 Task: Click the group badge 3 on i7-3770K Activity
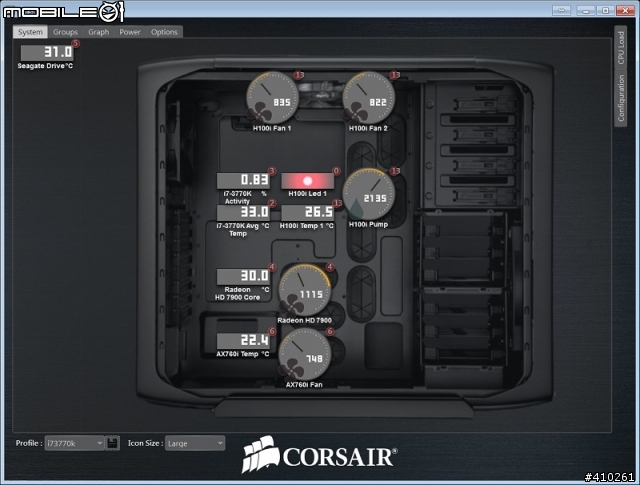tap(272, 171)
